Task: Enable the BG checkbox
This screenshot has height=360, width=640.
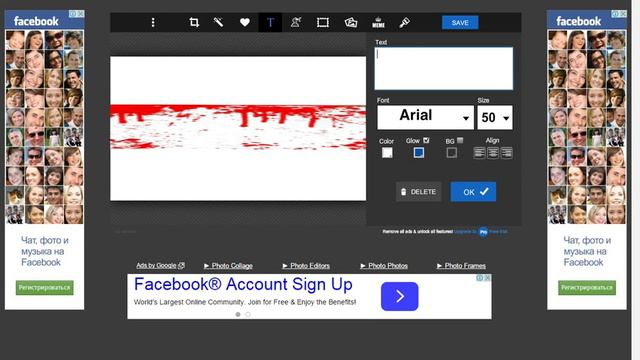Action: click(x=460, y=140)
